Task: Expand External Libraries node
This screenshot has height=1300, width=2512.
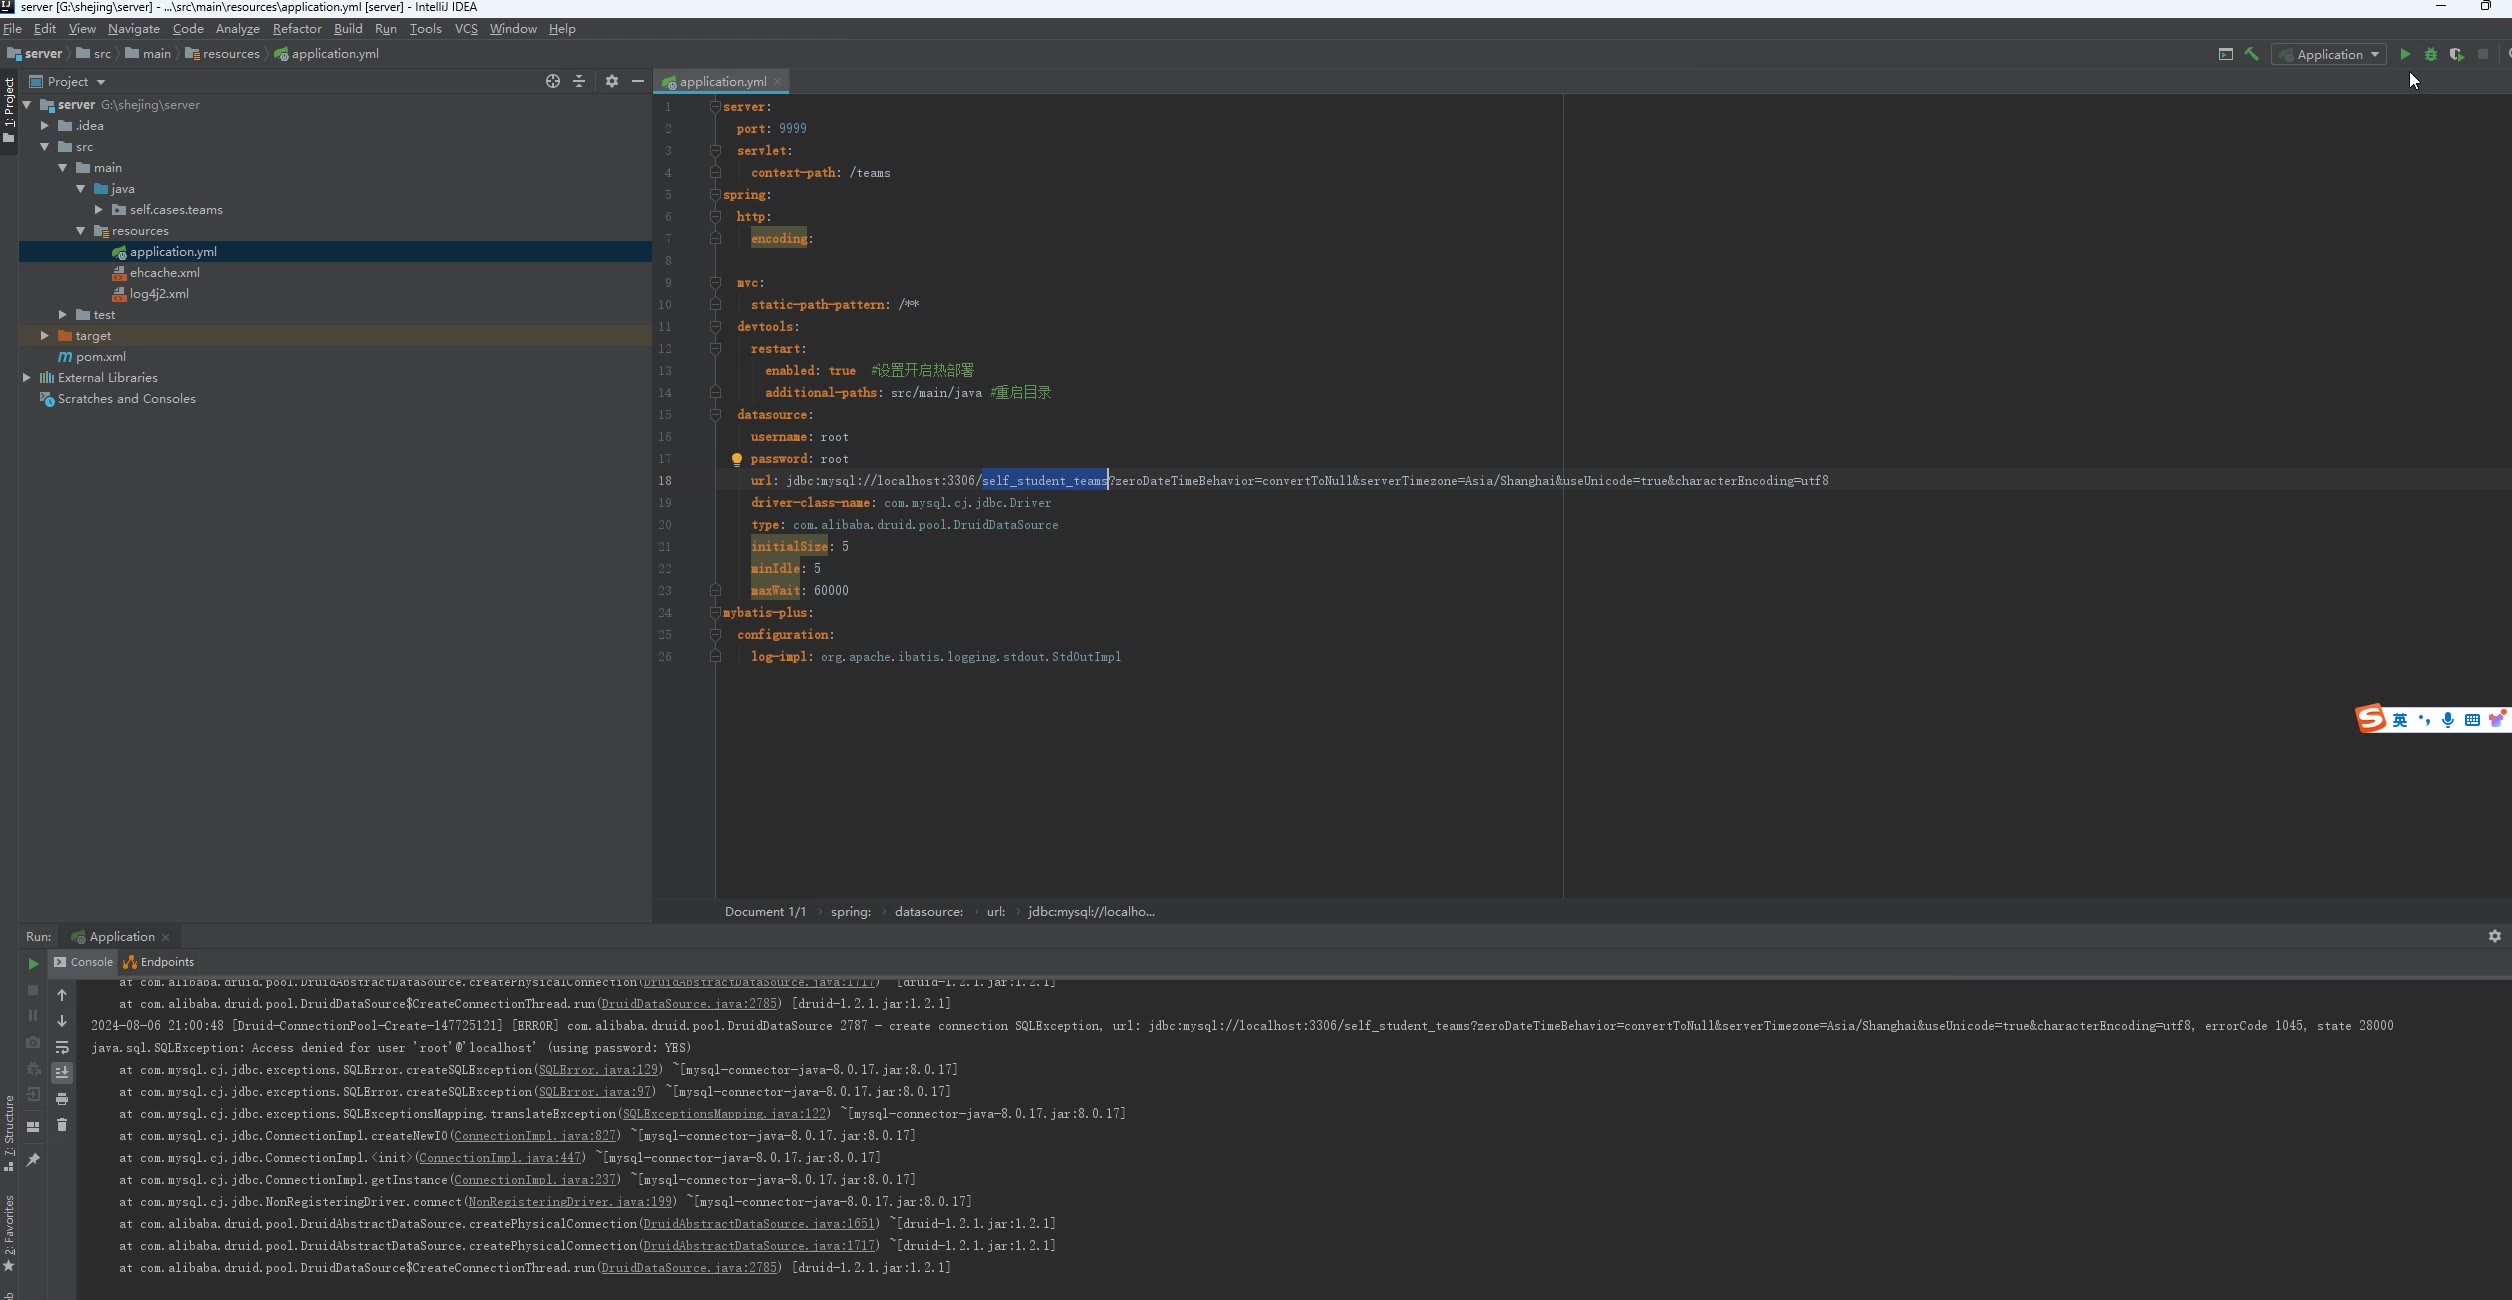Action: pyautogui.click(x=27, y=378)
